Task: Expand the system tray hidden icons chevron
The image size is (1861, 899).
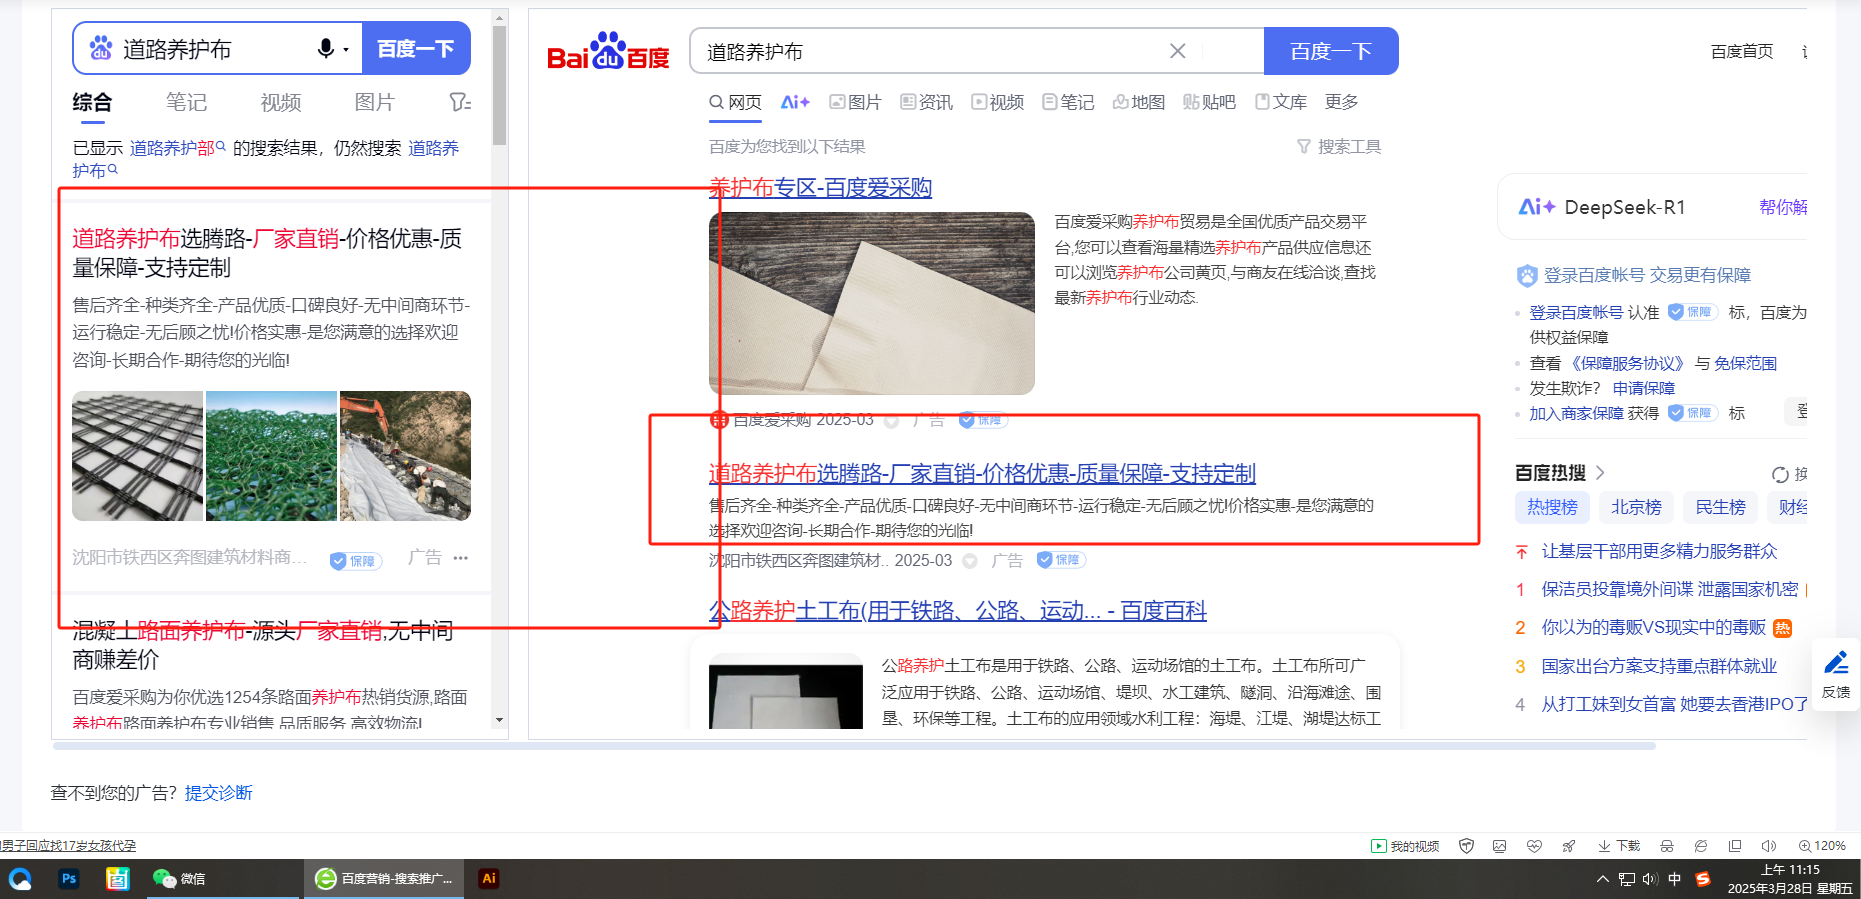Action: coord(1603,879)
